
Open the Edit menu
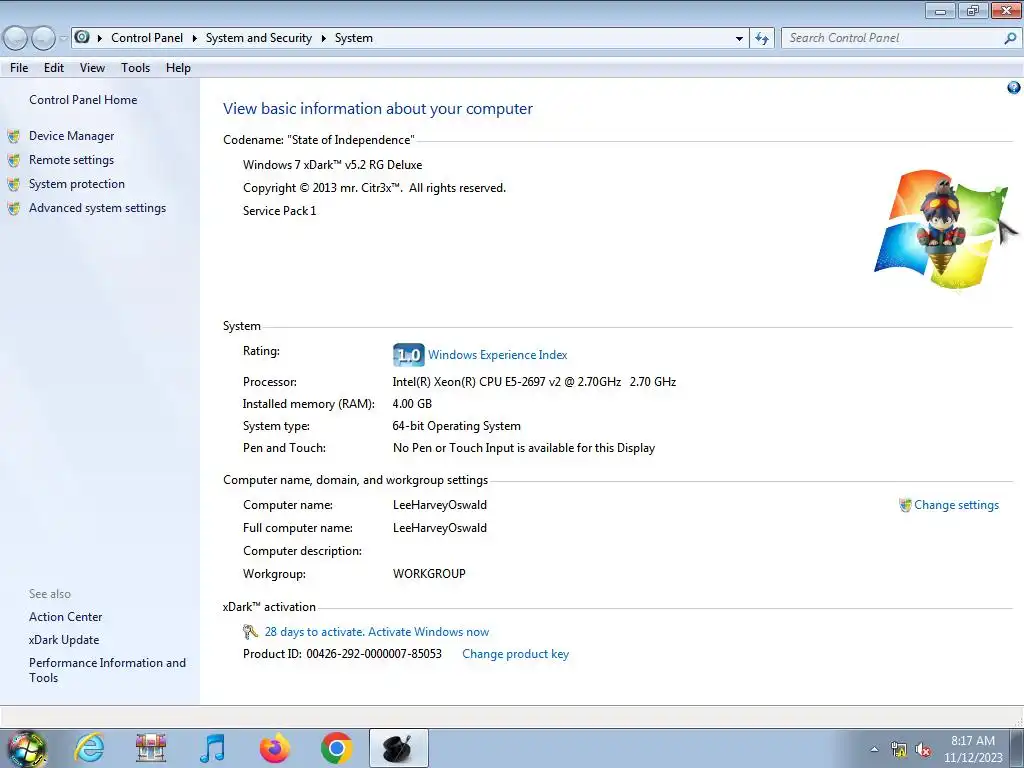pos(54,68)
